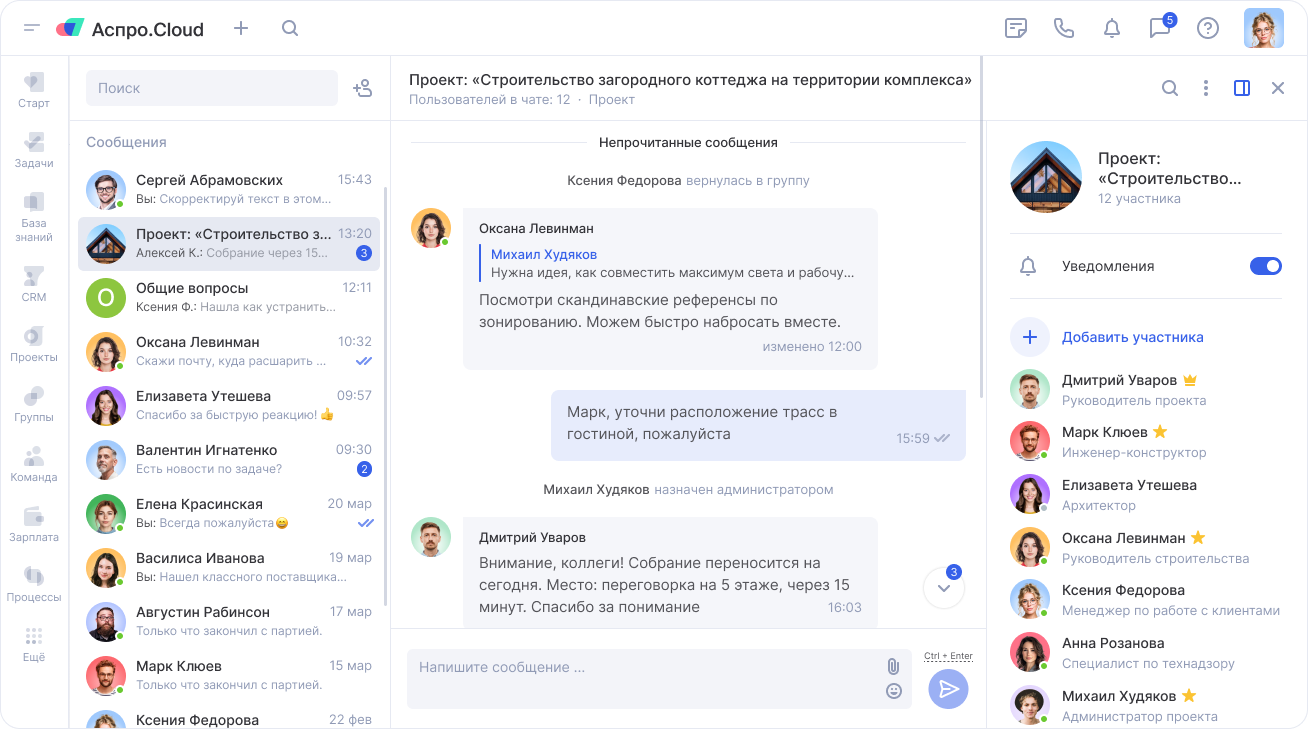Image resolution: width=1308 pixels, height=729 pixels.
Task: Open the notifications bell in header
Action: coord(1112,28)
